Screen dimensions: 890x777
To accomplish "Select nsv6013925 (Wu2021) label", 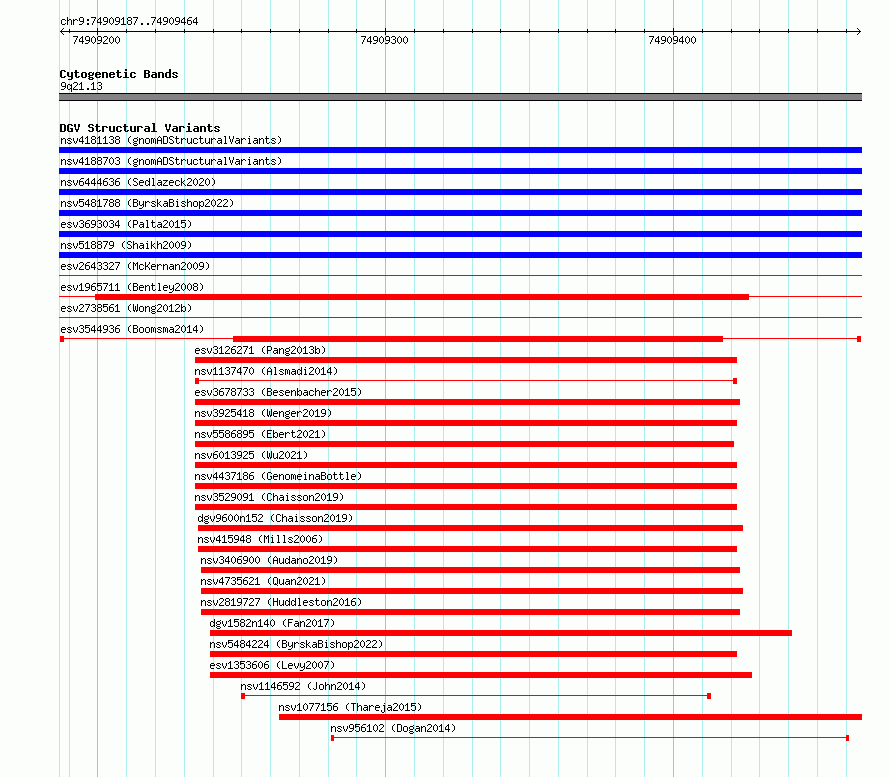I will point(251,455).
